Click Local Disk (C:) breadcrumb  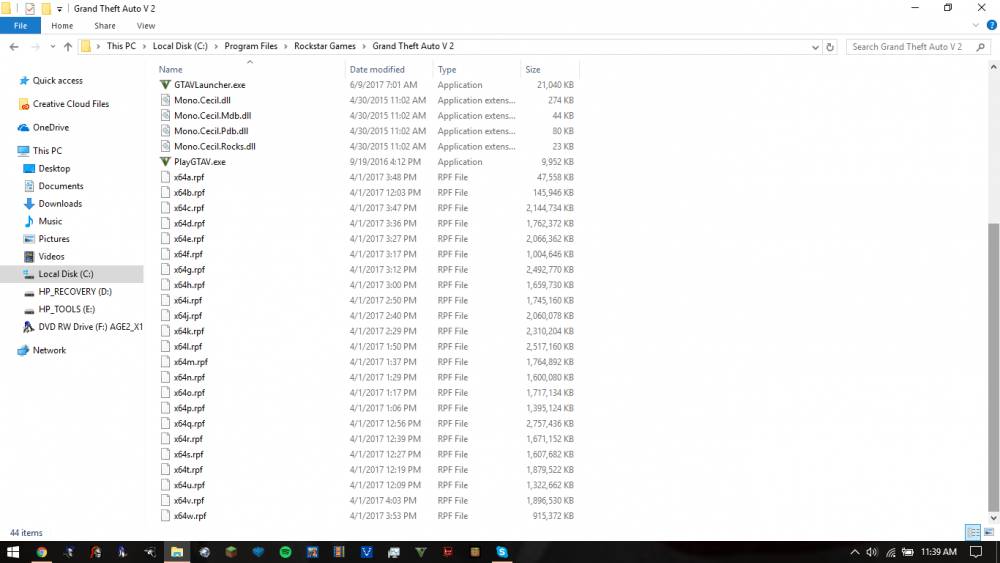180,46
